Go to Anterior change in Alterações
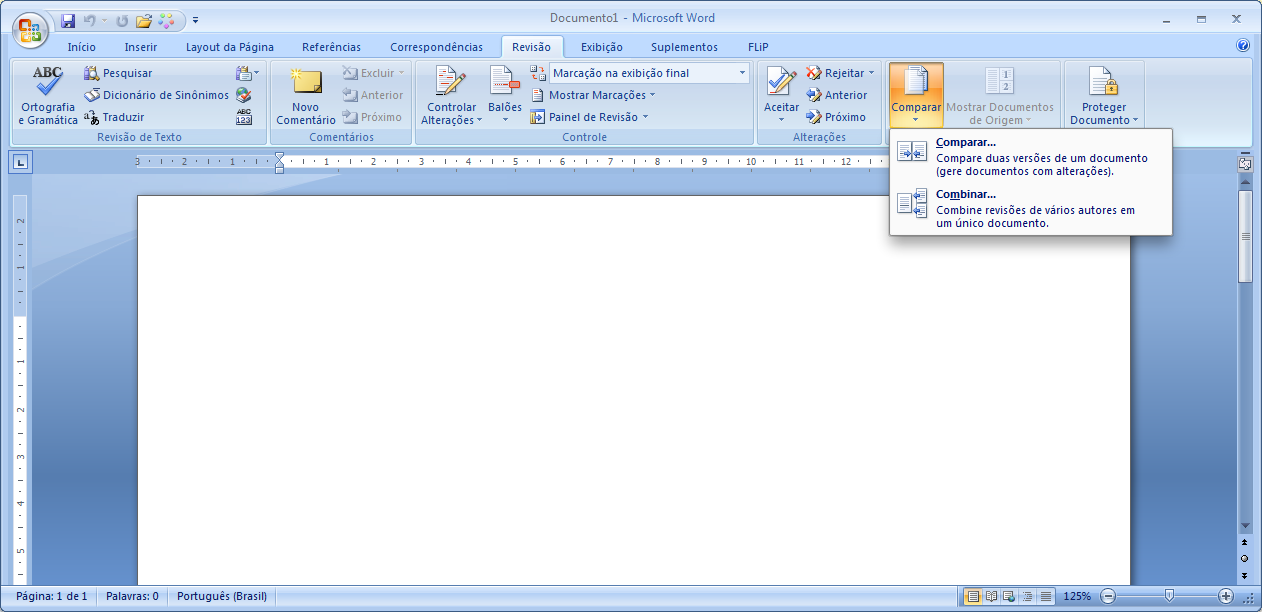 837,95
